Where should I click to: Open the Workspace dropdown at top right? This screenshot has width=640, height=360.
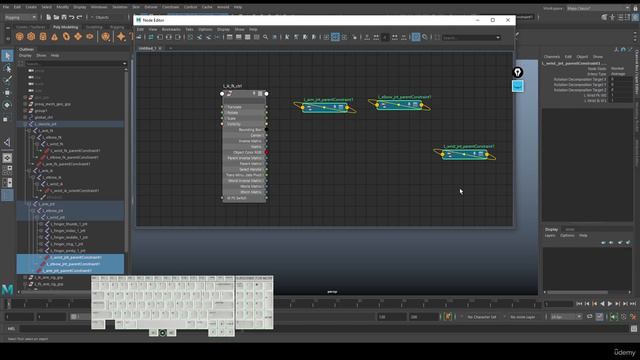pos(598,8)
